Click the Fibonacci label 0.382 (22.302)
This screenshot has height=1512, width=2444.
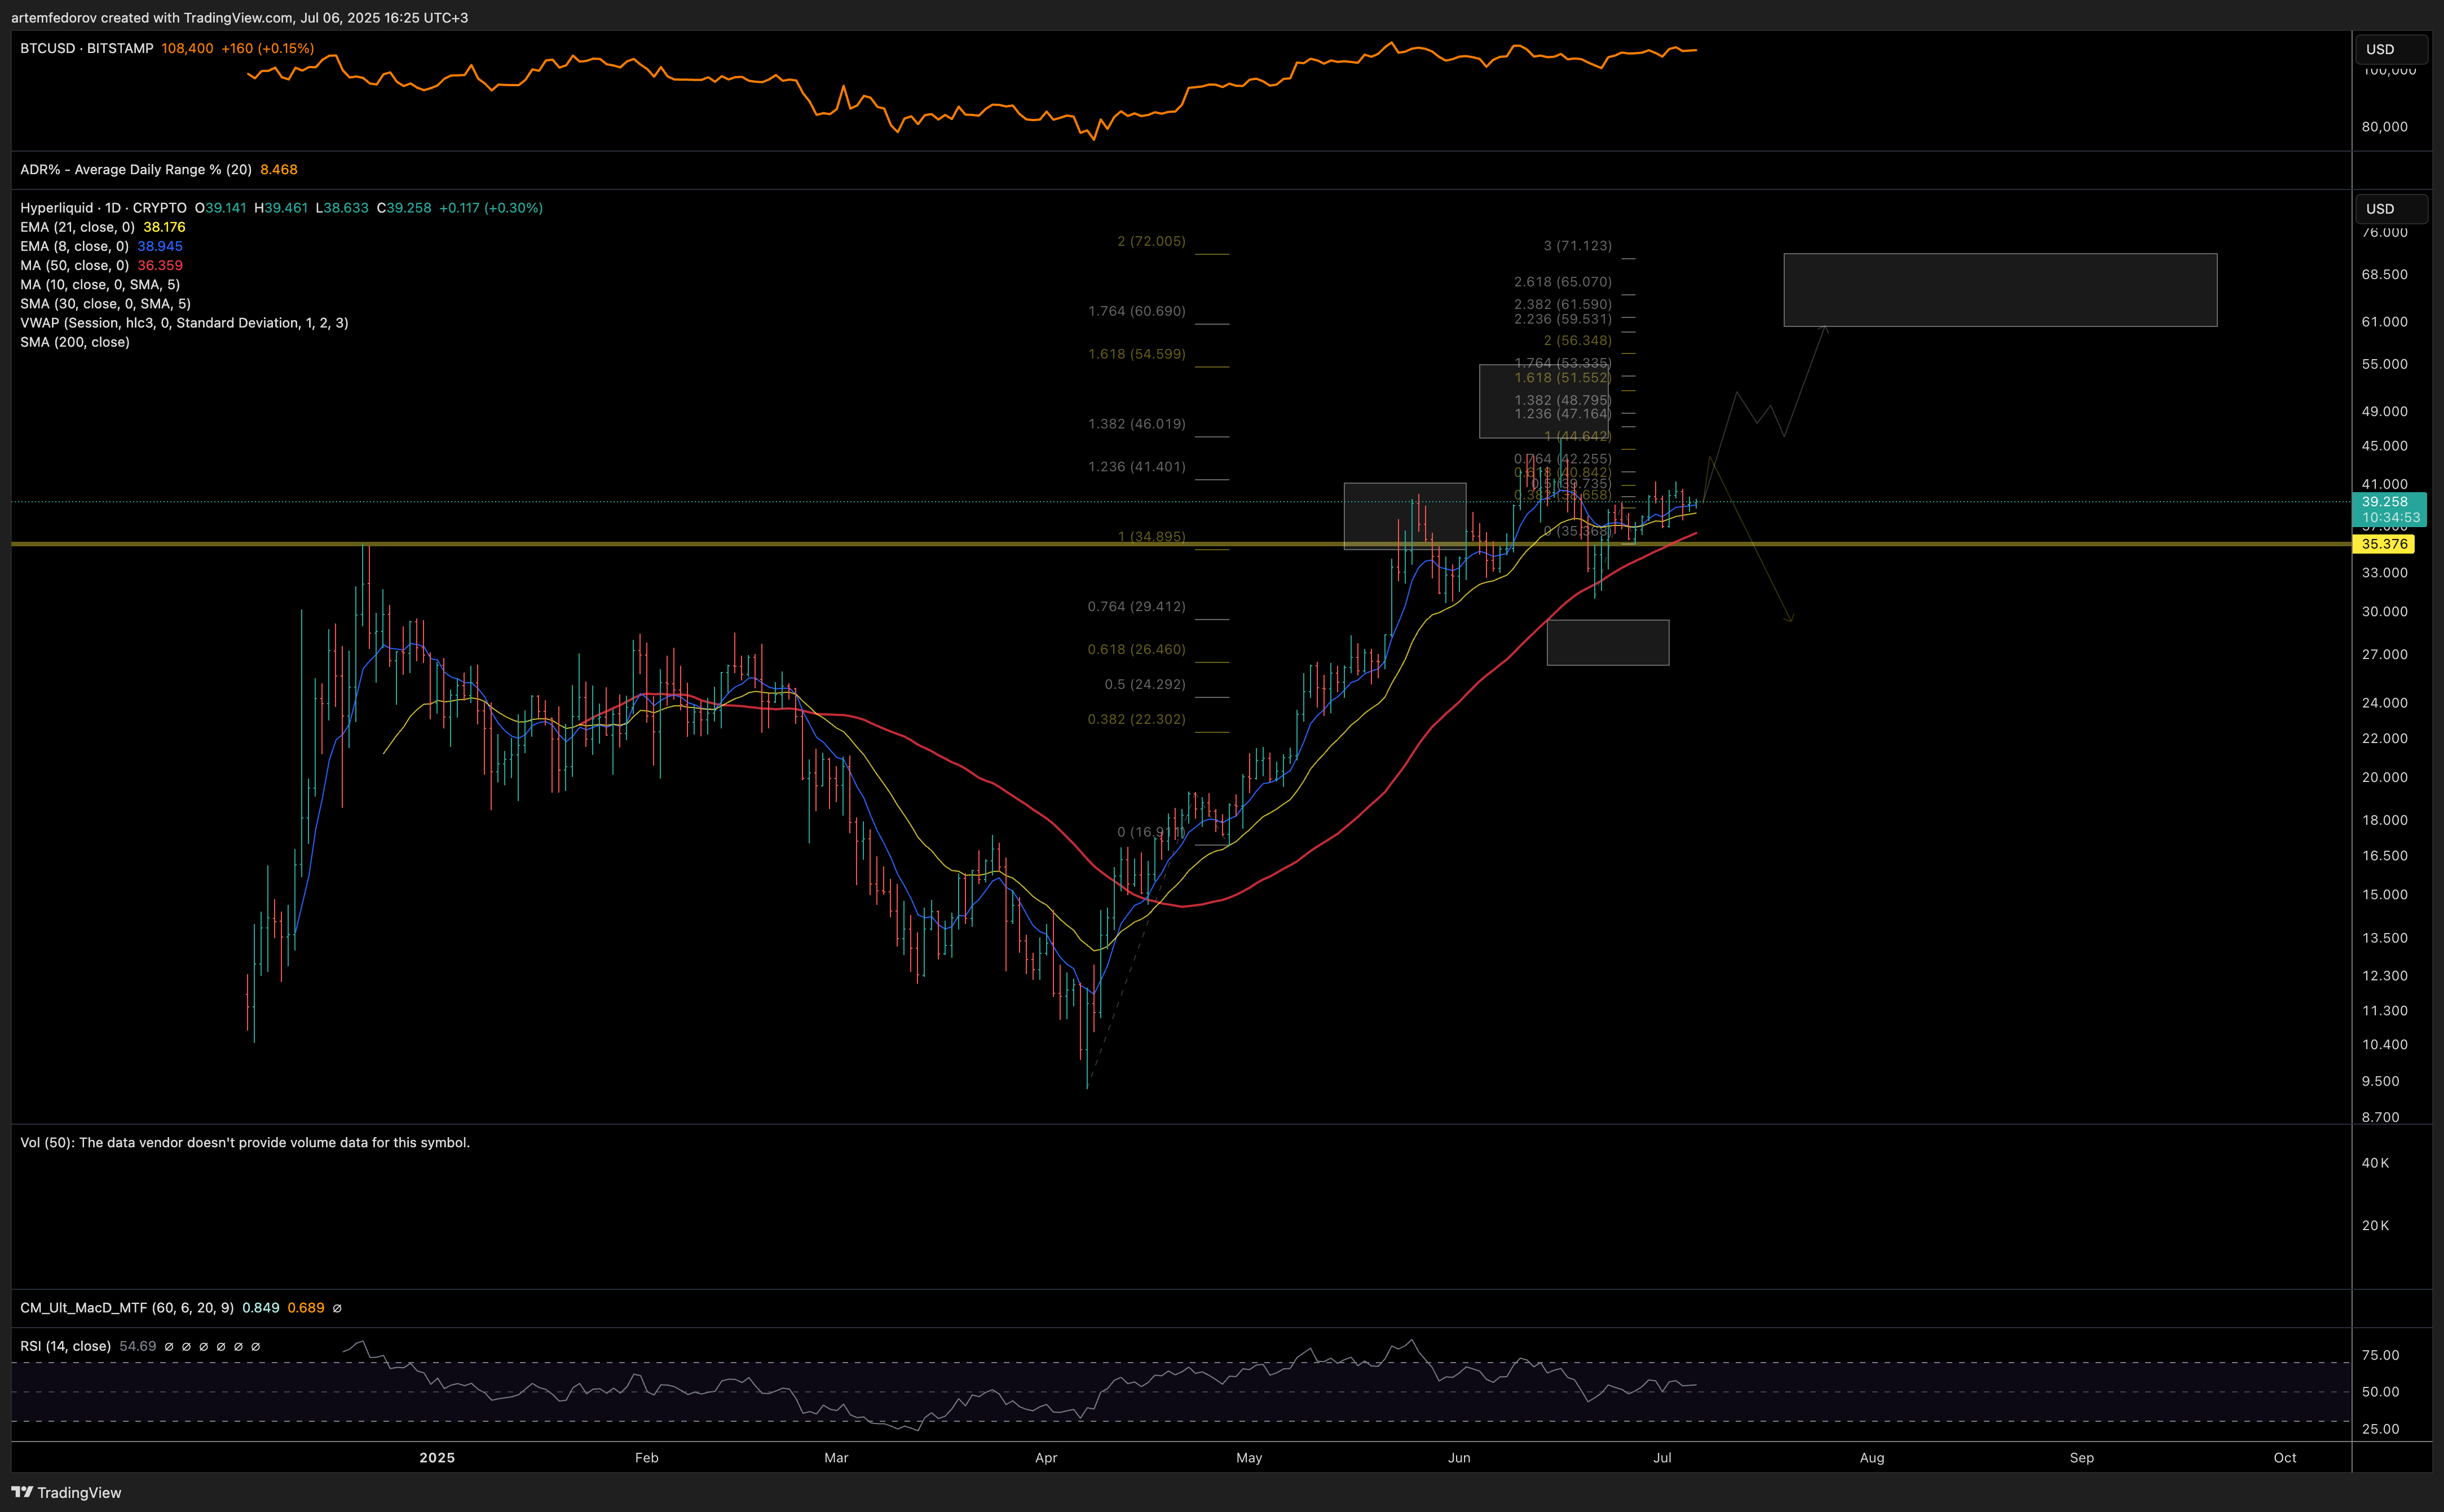click(x=1137, y=719)
